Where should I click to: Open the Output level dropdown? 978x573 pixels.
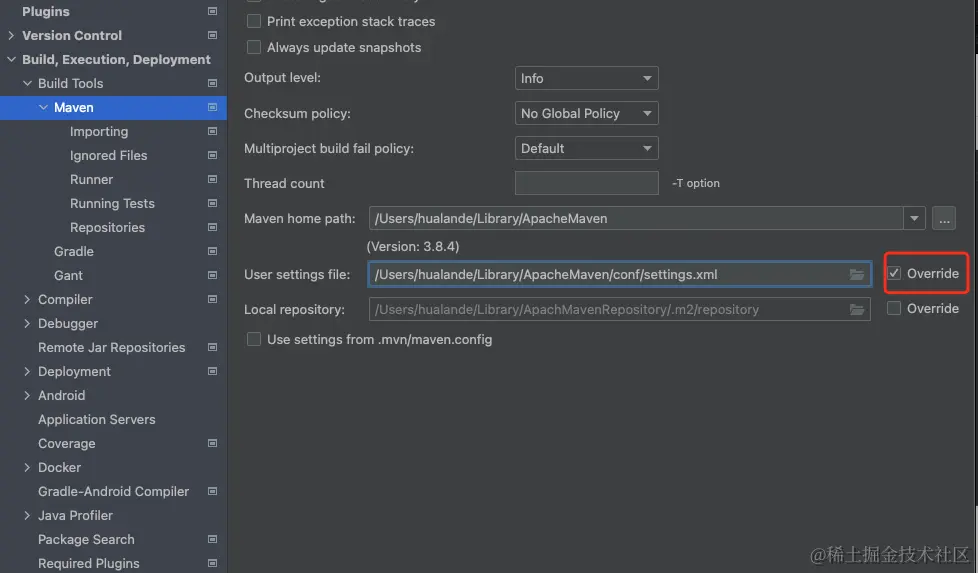tap(586, 78)
